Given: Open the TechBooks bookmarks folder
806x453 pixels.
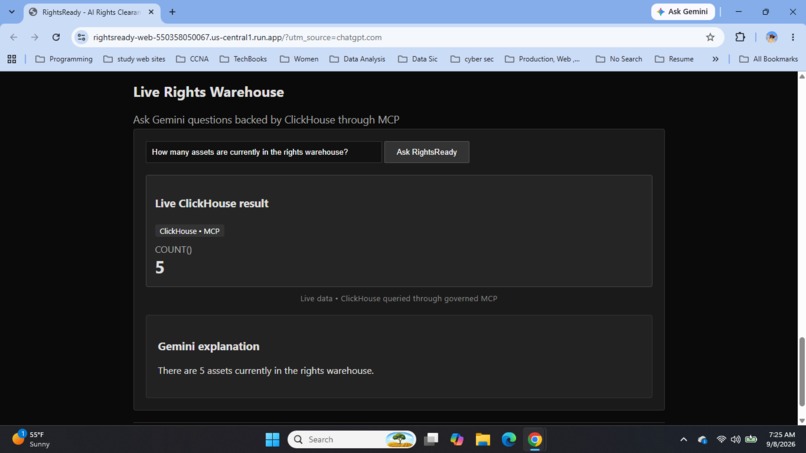Looking at the screenshot, I should coord(243,59).
